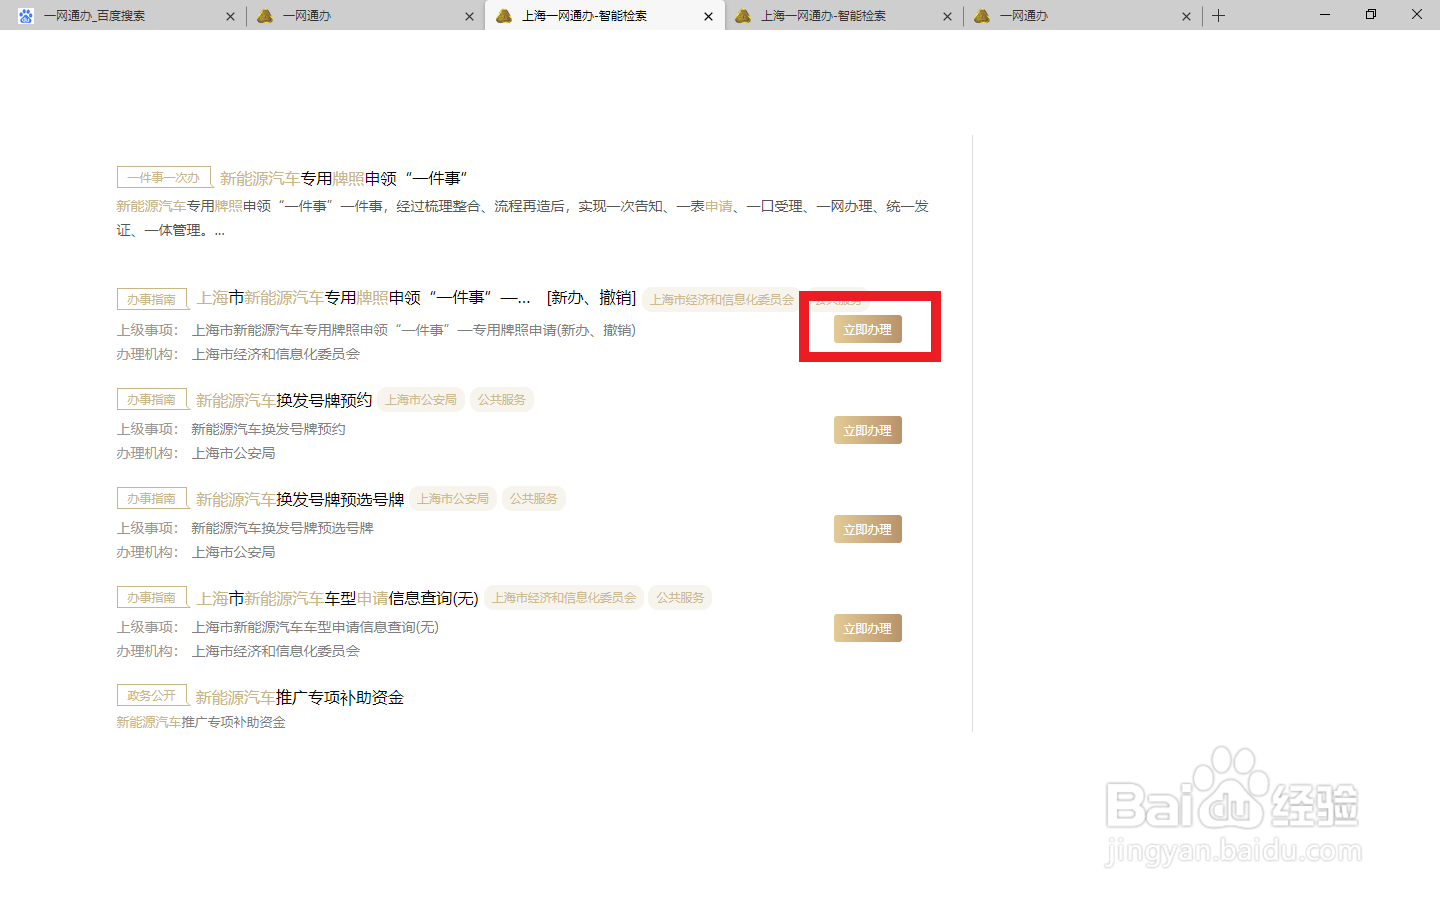The height and width of the screenshot is (900, 1440).
Task: Click the 一件事一次办 badge at the top
Action: 163,176
